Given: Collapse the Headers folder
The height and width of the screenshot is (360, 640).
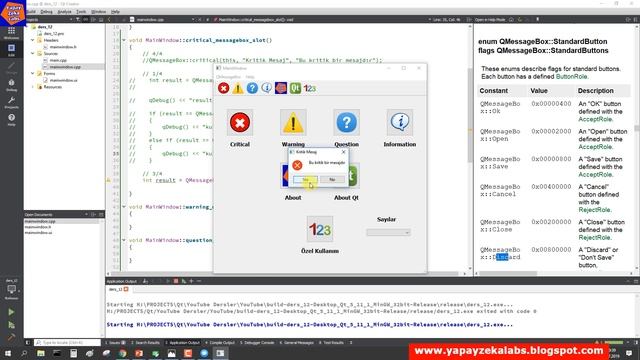Looking at the screenshot, I should (33, 40).
